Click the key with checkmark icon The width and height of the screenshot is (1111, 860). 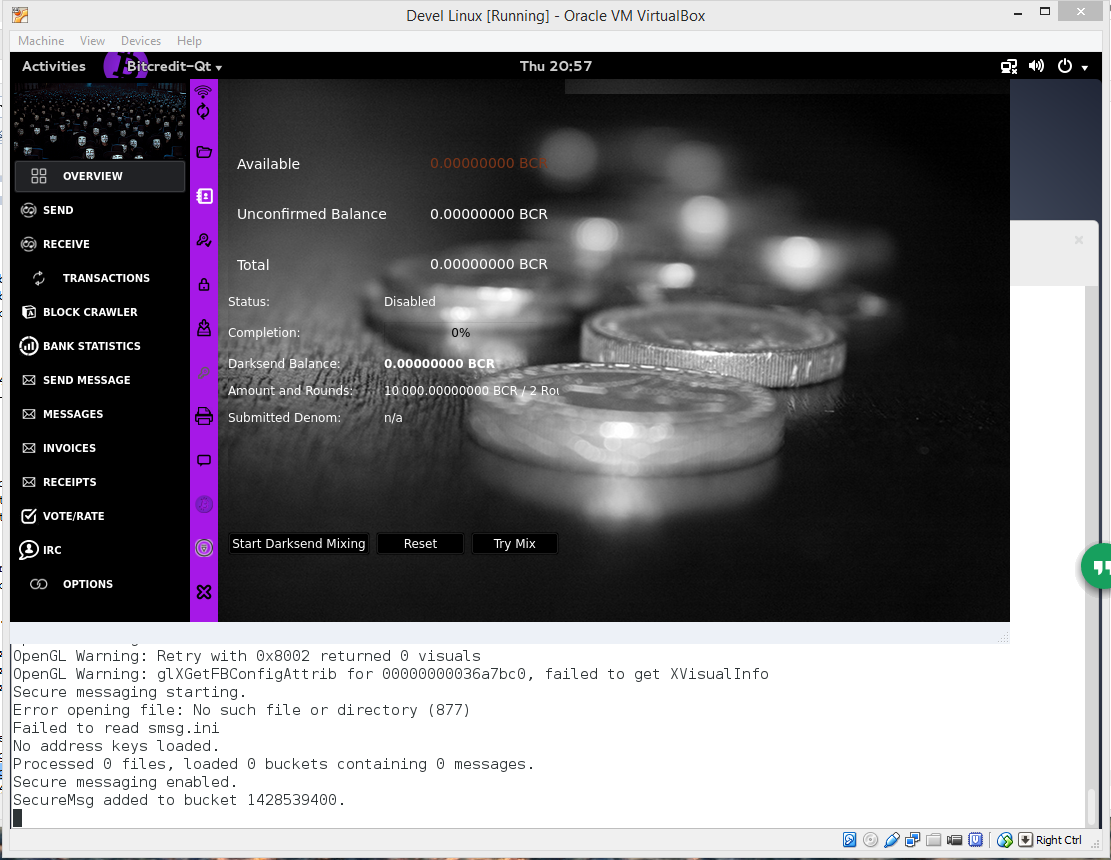(x=204, y=240)
